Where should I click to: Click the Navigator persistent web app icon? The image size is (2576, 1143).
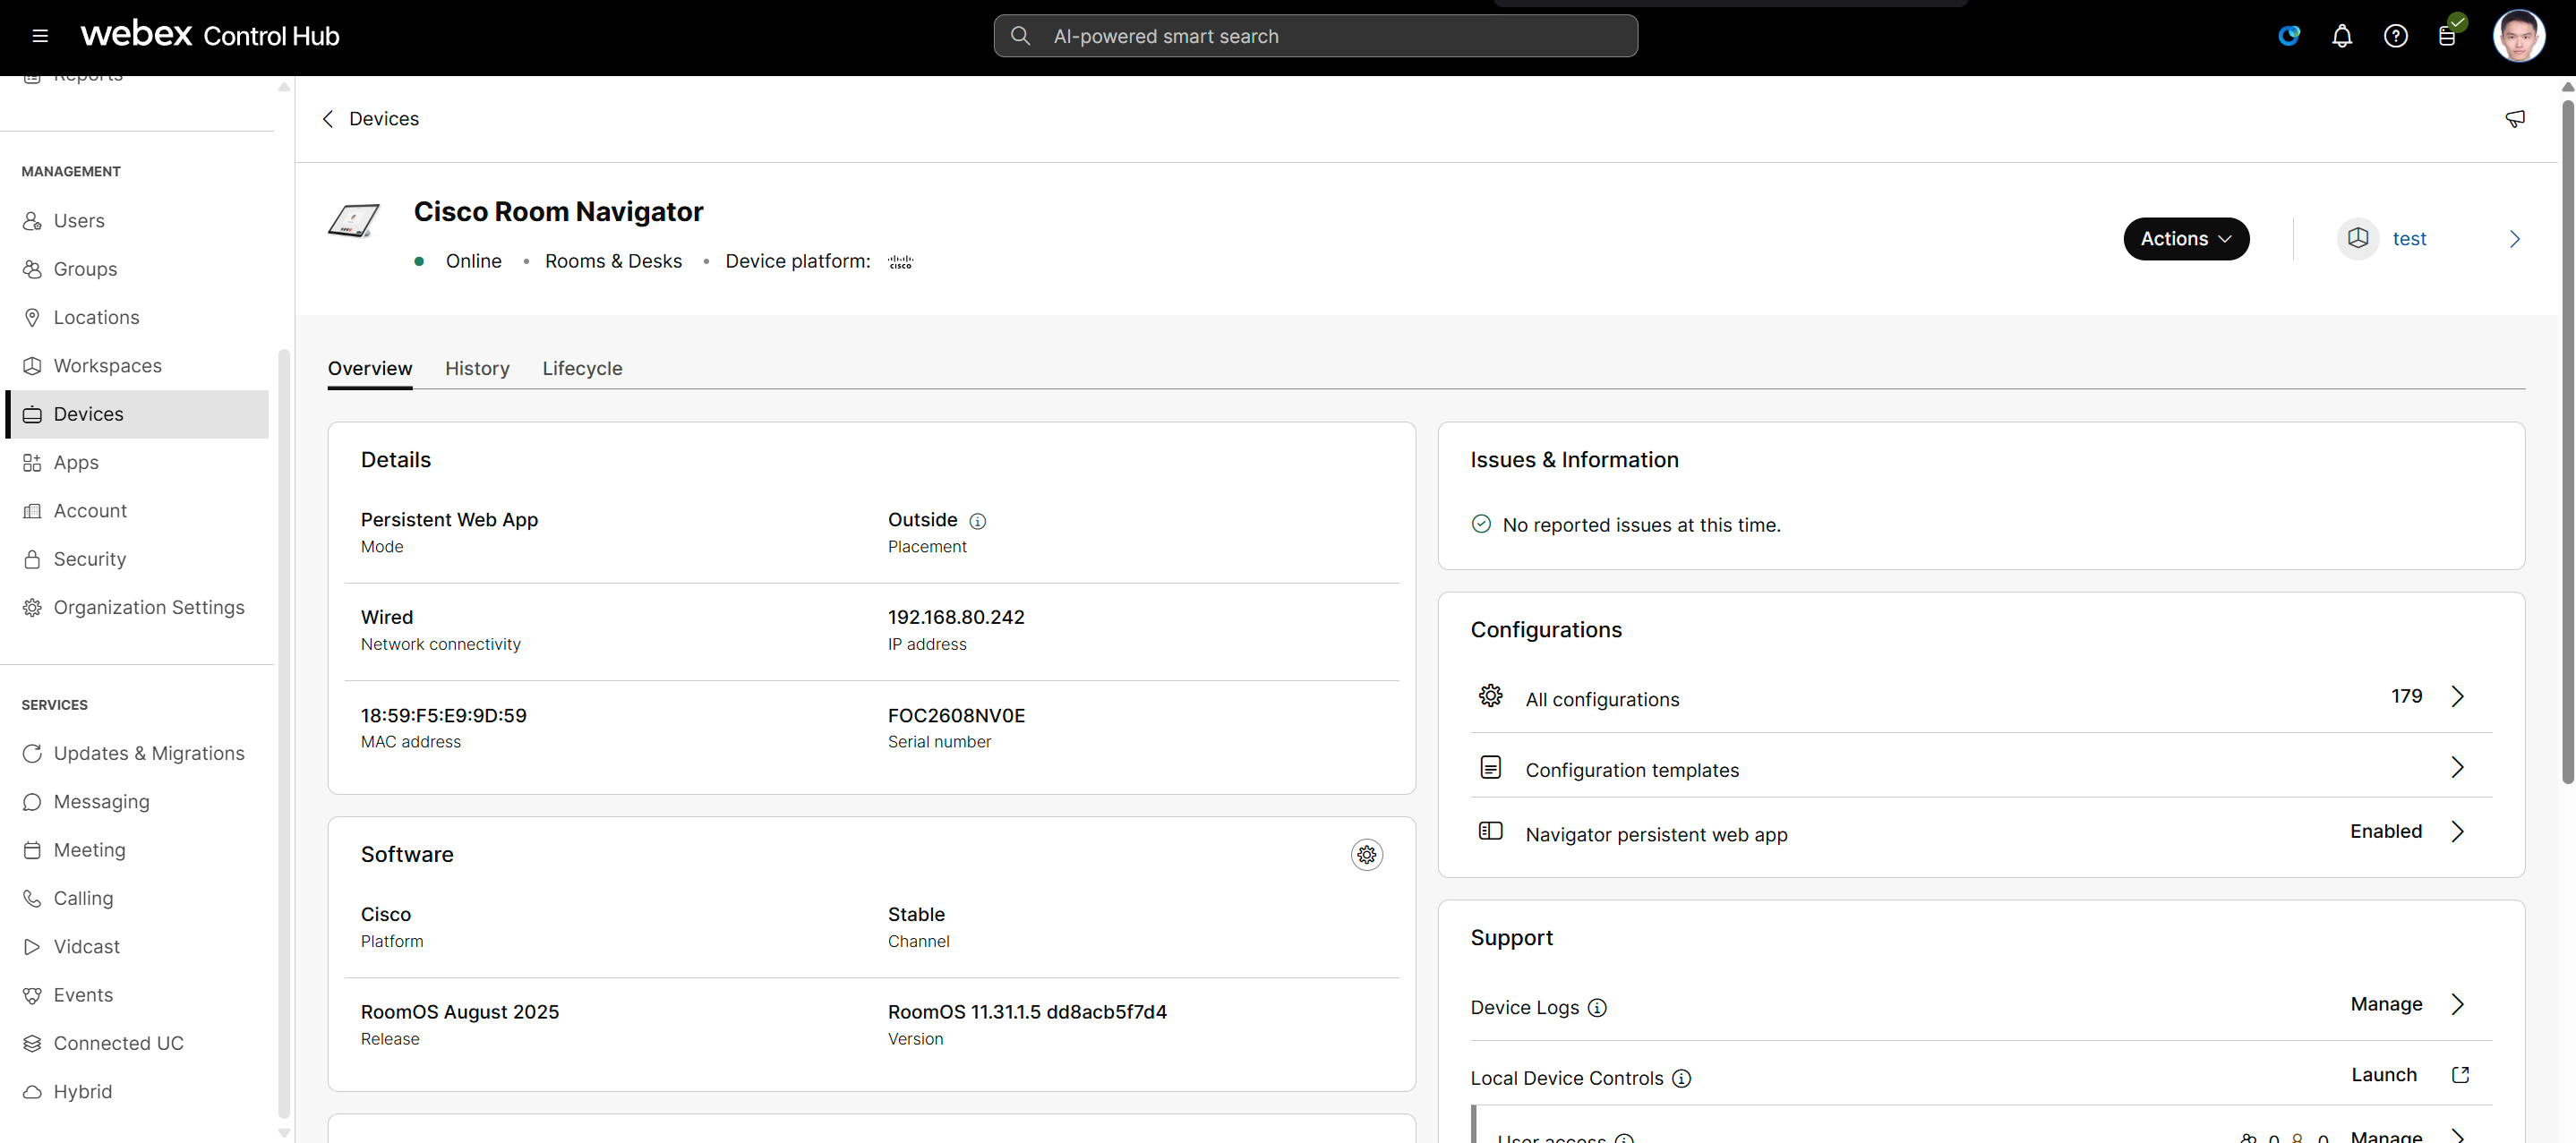point(1490,831)
